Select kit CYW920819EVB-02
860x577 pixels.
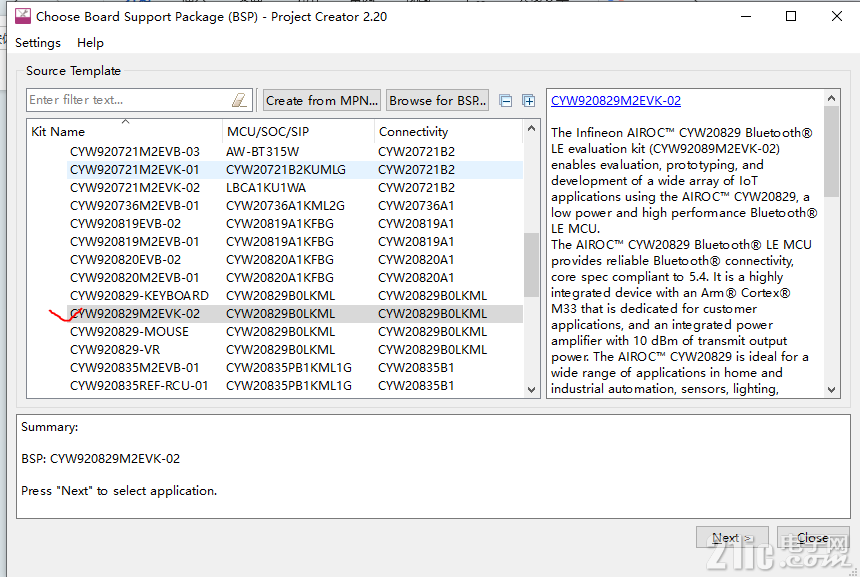click(126, 224)
